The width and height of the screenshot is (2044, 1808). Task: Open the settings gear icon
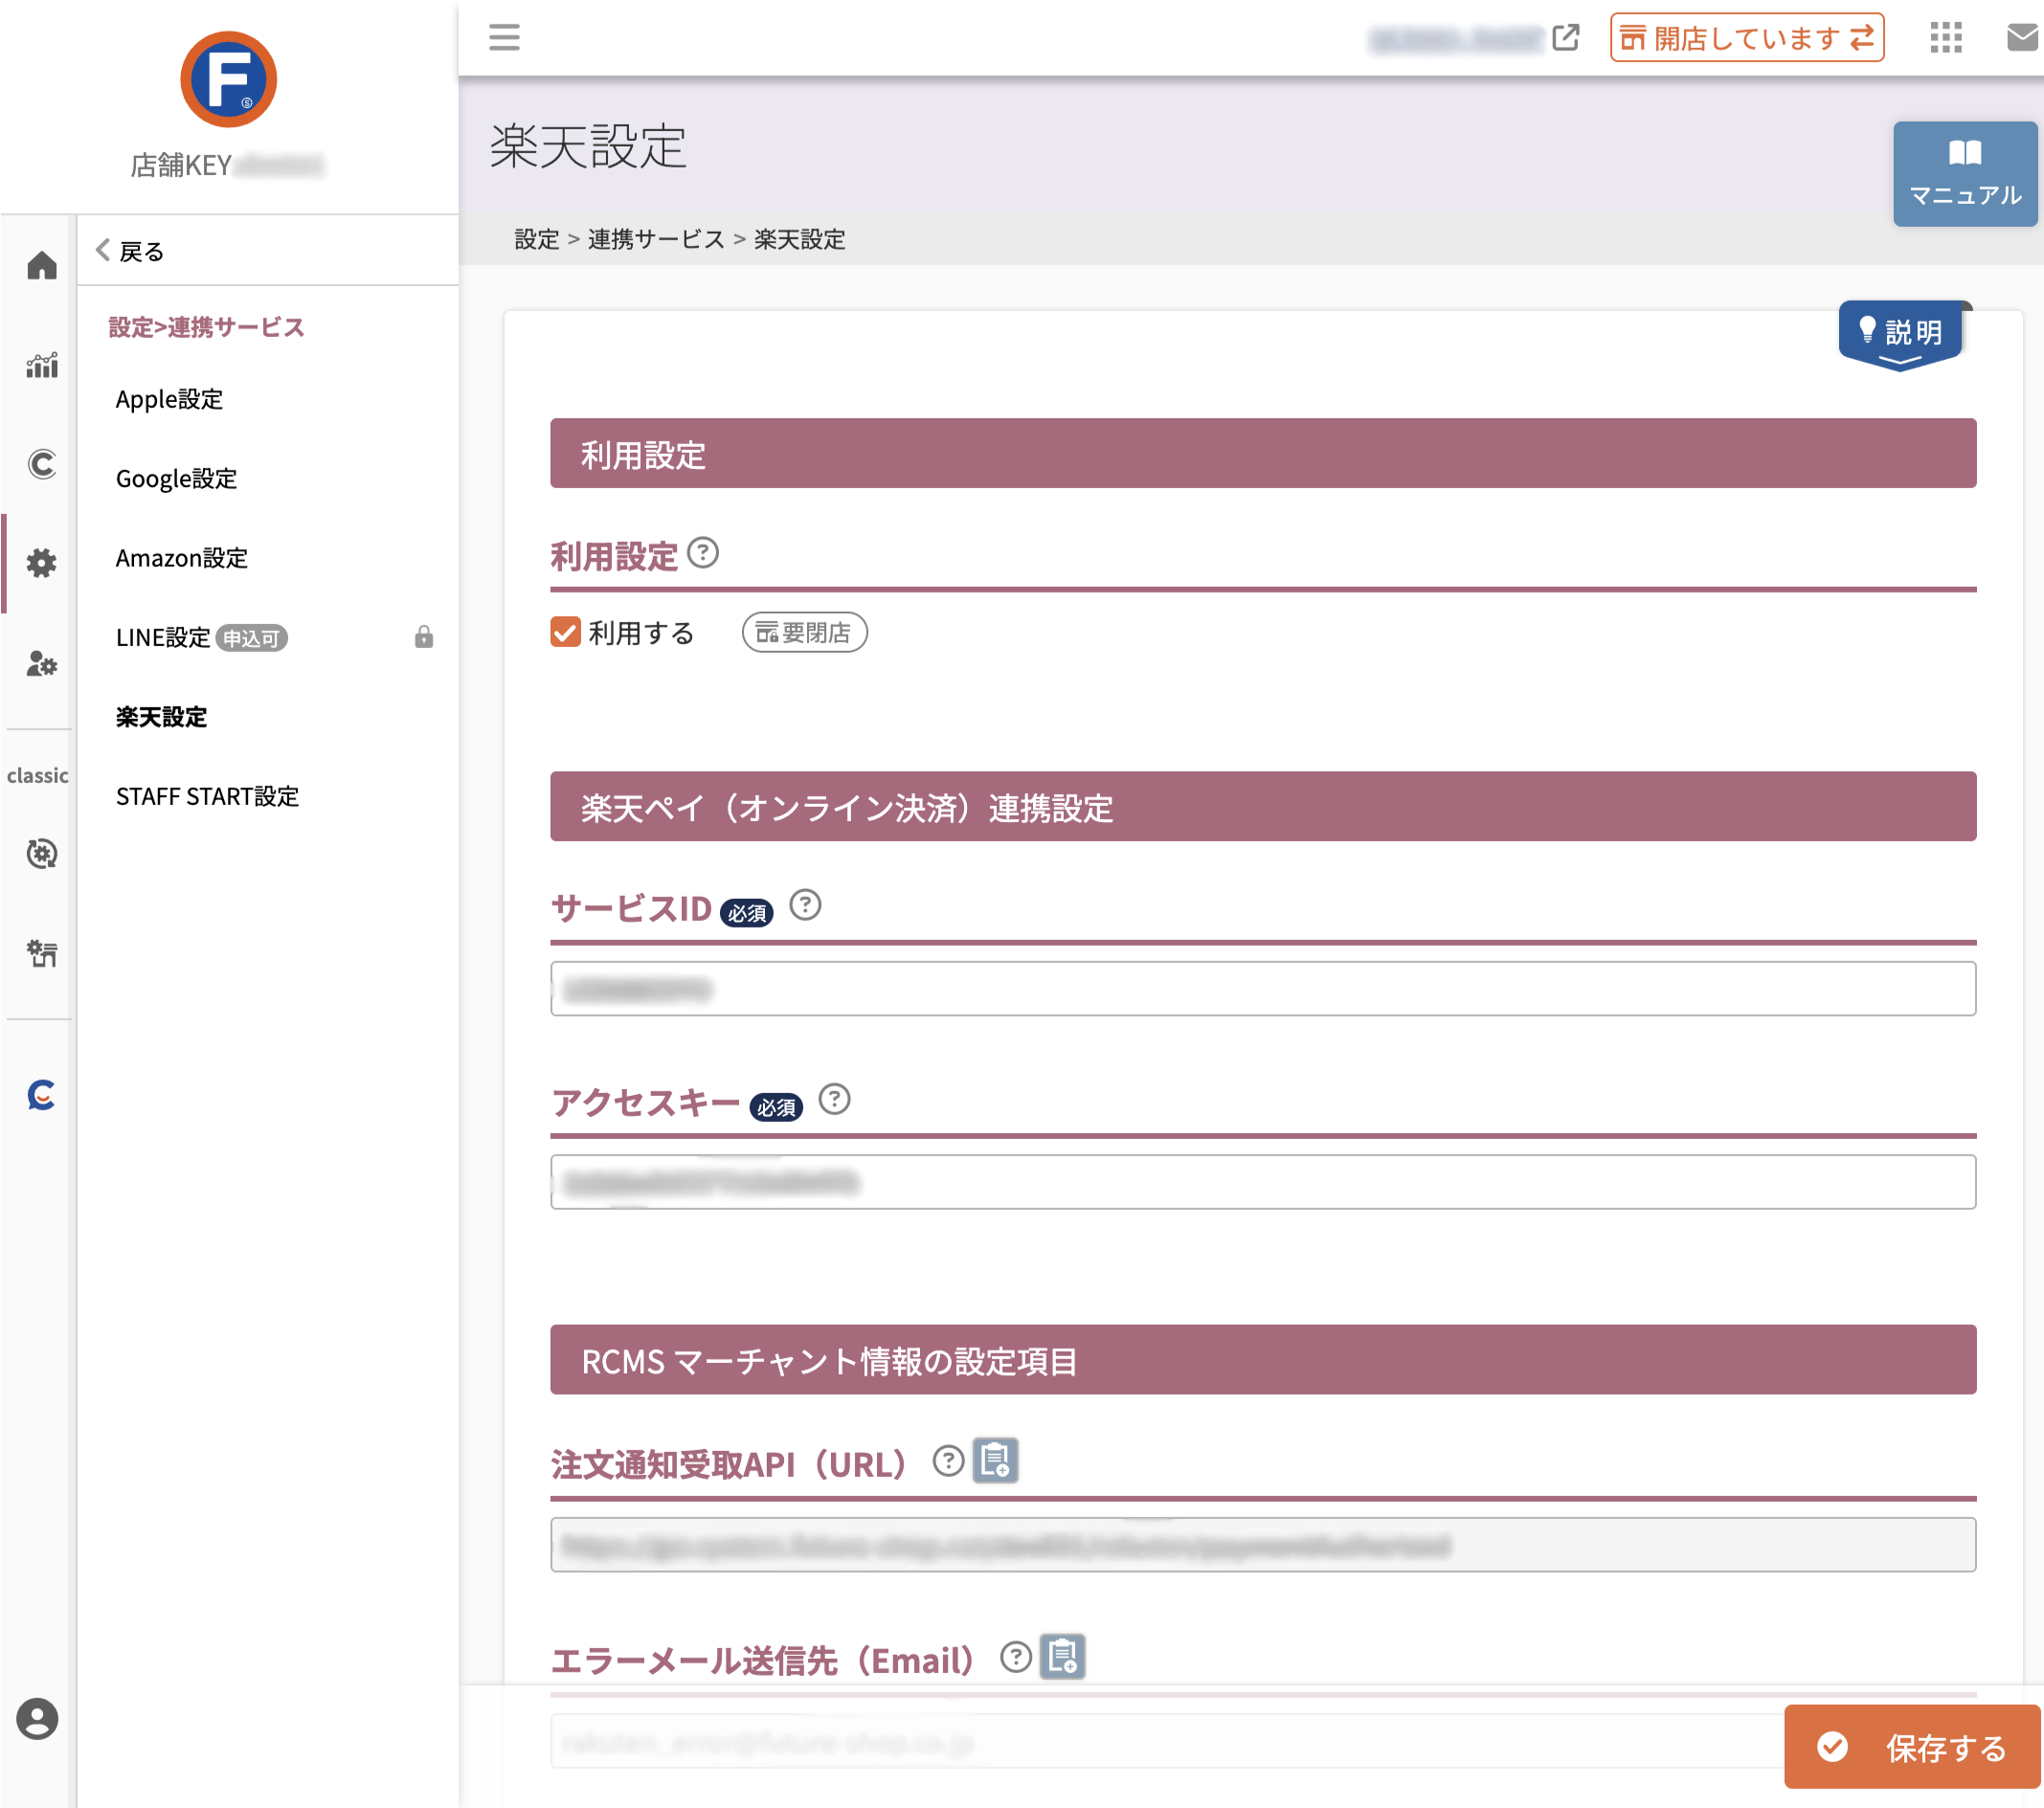41,563
